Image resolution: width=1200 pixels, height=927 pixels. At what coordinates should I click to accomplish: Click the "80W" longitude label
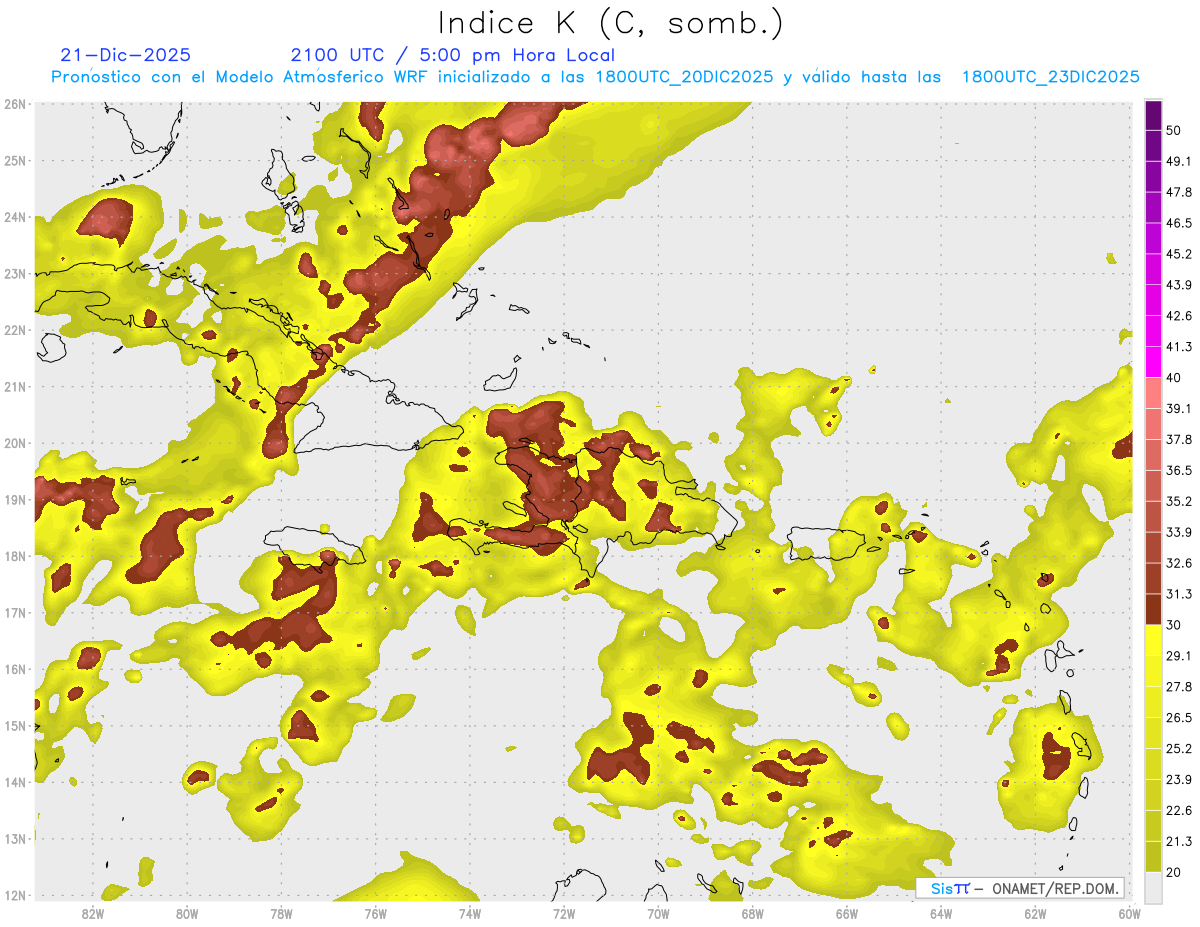187,913
